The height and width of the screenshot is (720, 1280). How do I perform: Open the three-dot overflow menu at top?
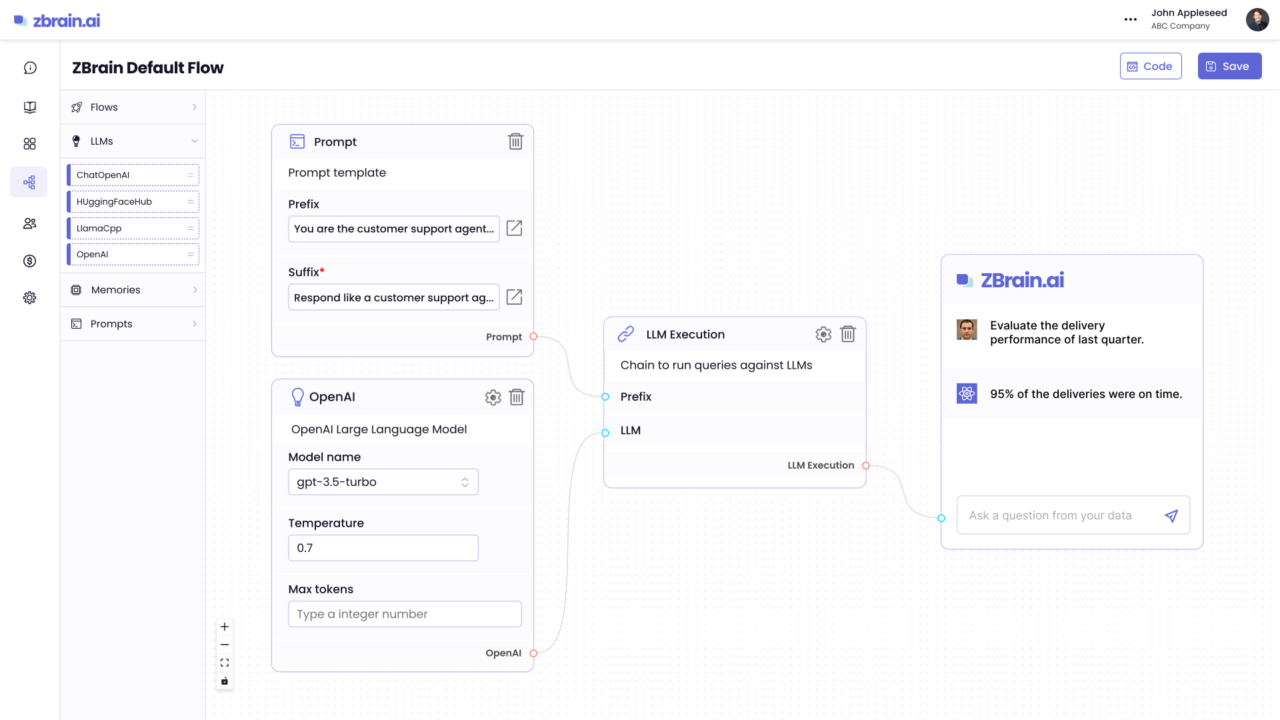click(x=1130, y=19)
